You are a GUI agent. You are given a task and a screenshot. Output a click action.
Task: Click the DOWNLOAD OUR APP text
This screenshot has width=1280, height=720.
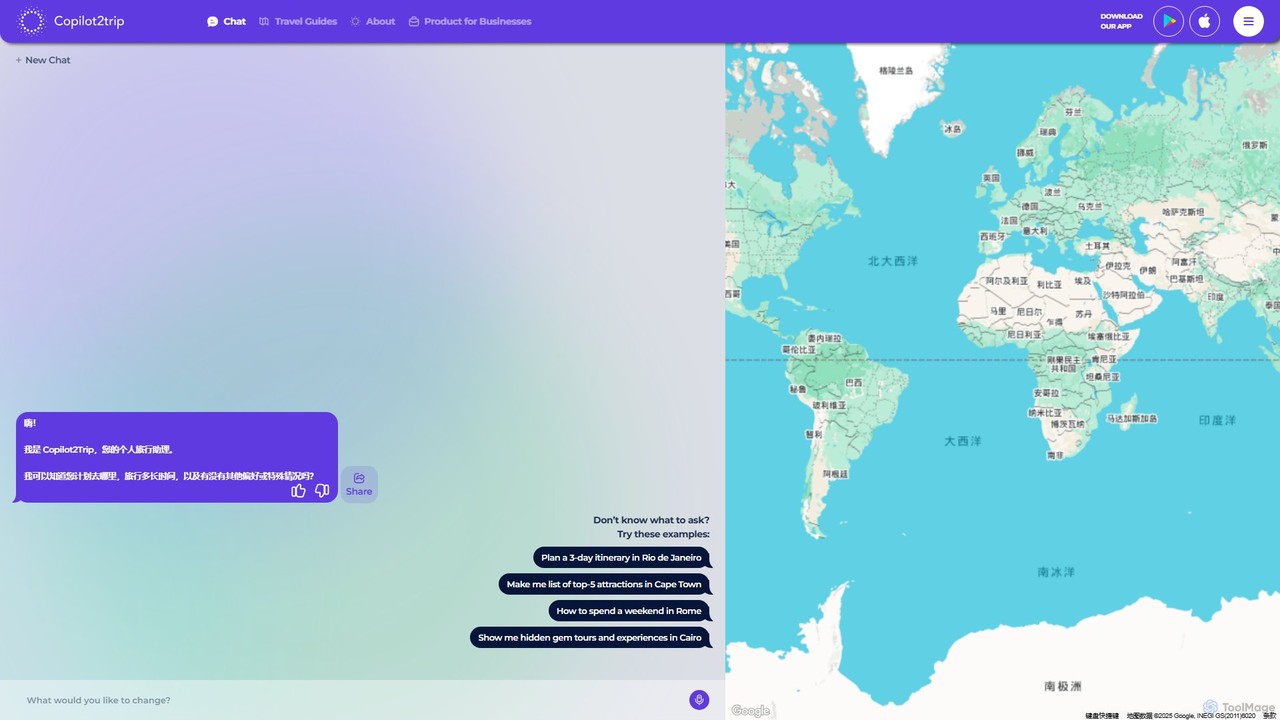click(x=1121, y=21)
